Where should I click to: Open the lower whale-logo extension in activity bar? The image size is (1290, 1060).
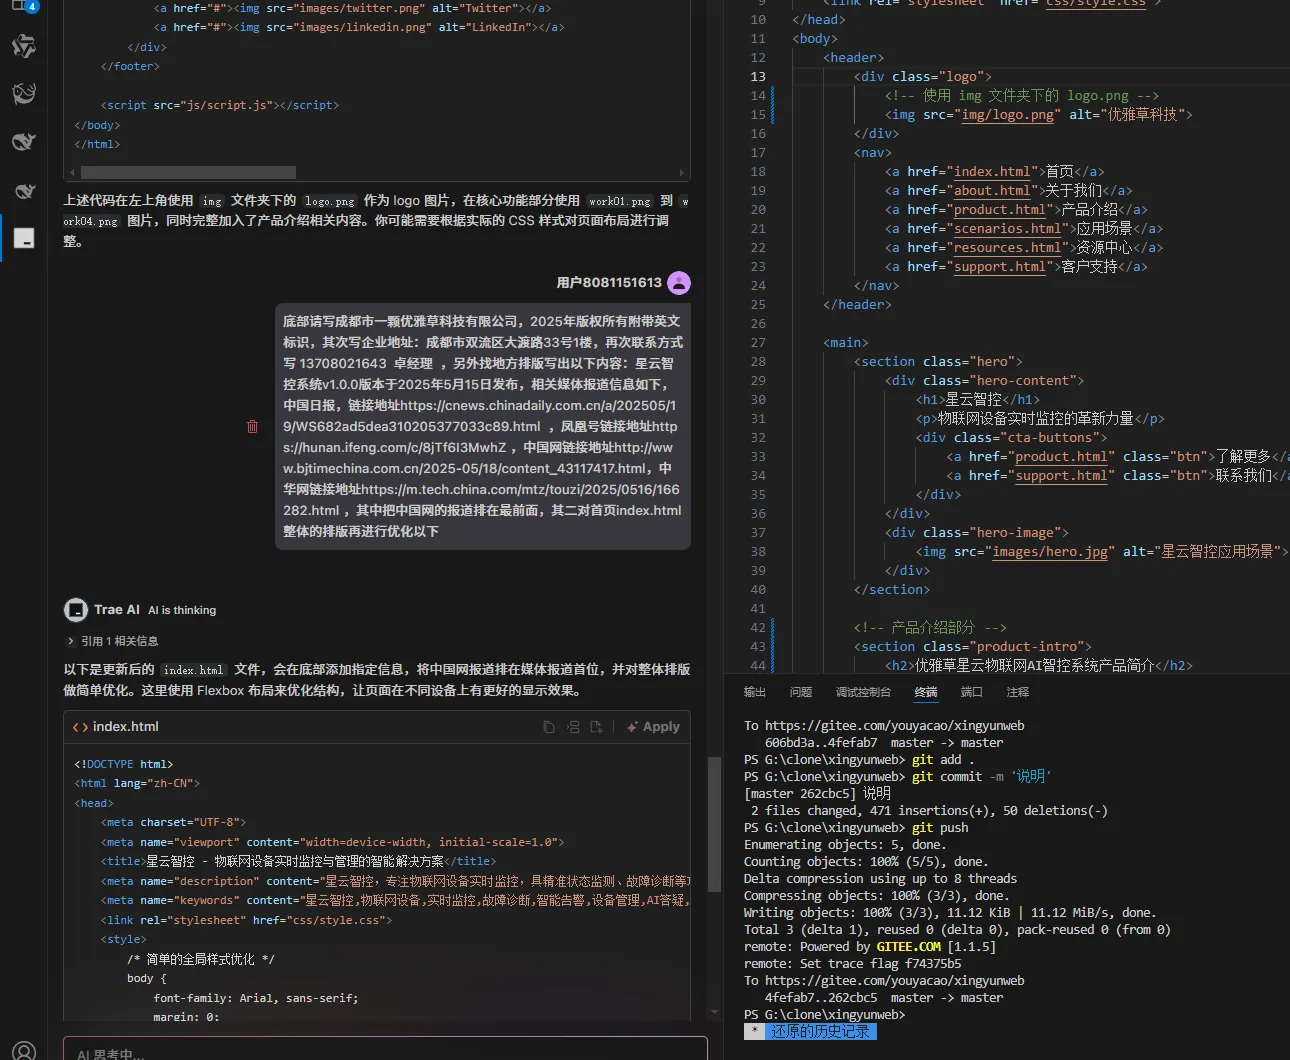pyautogui.click(x=23, y=190)
